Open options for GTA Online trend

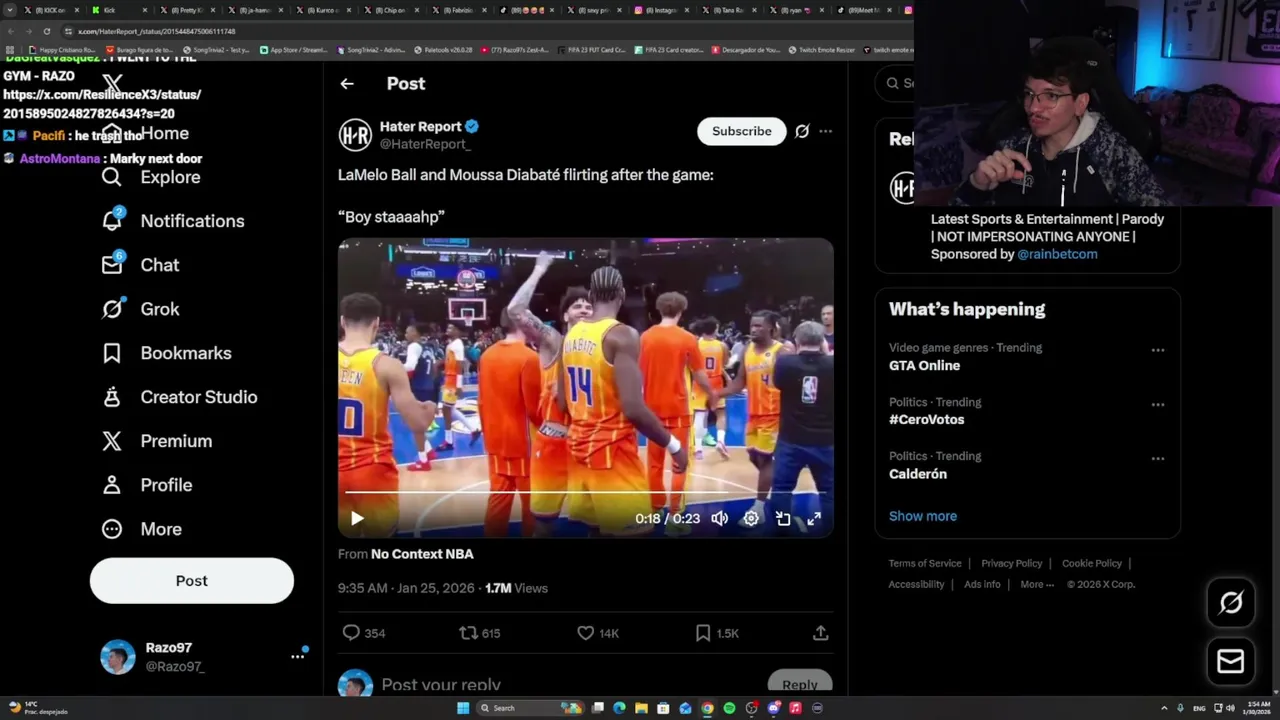[1158, 350]
